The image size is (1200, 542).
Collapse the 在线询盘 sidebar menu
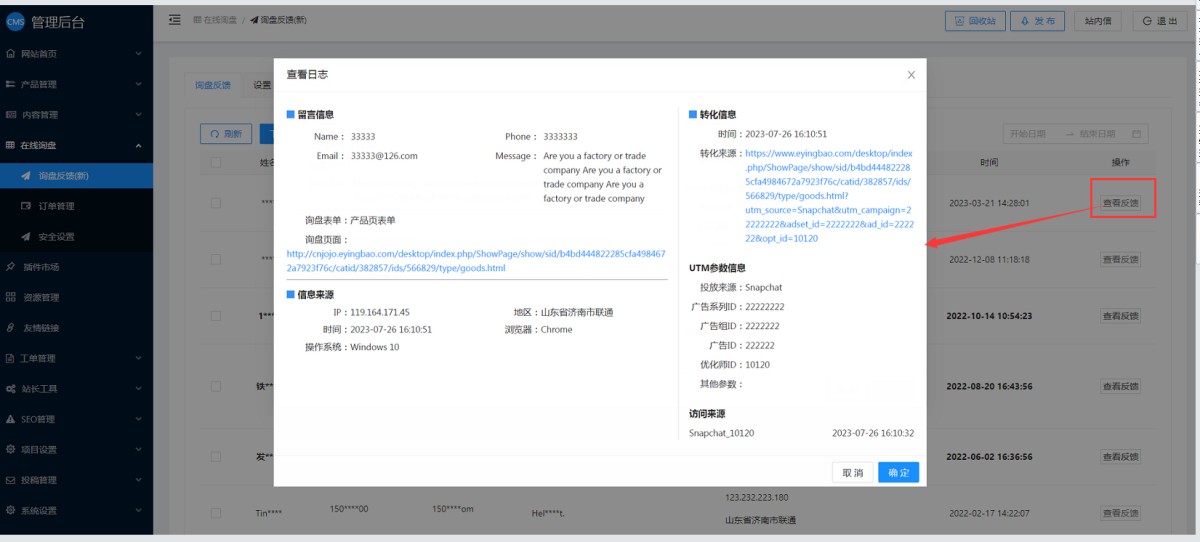(75, 145)
